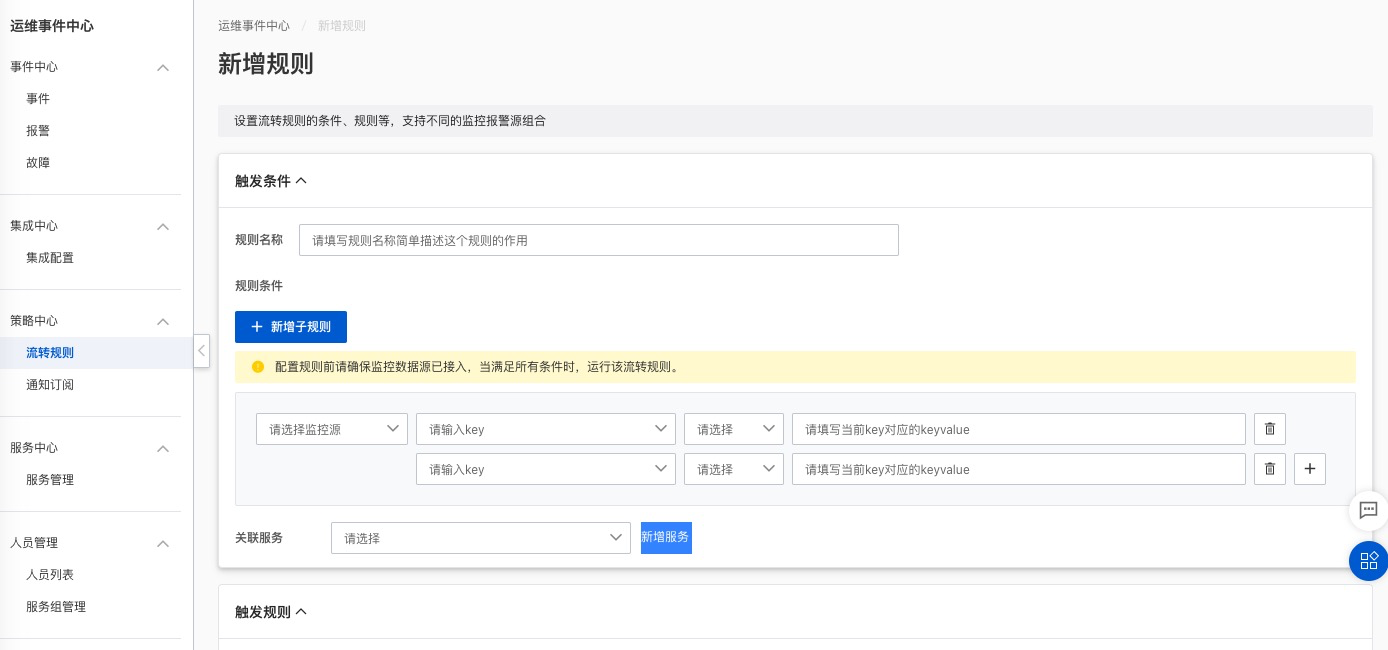Collapse the 触发规则 section
Image resolution: width=1388 pixels, height=650 pixels.
click(301, 612)
